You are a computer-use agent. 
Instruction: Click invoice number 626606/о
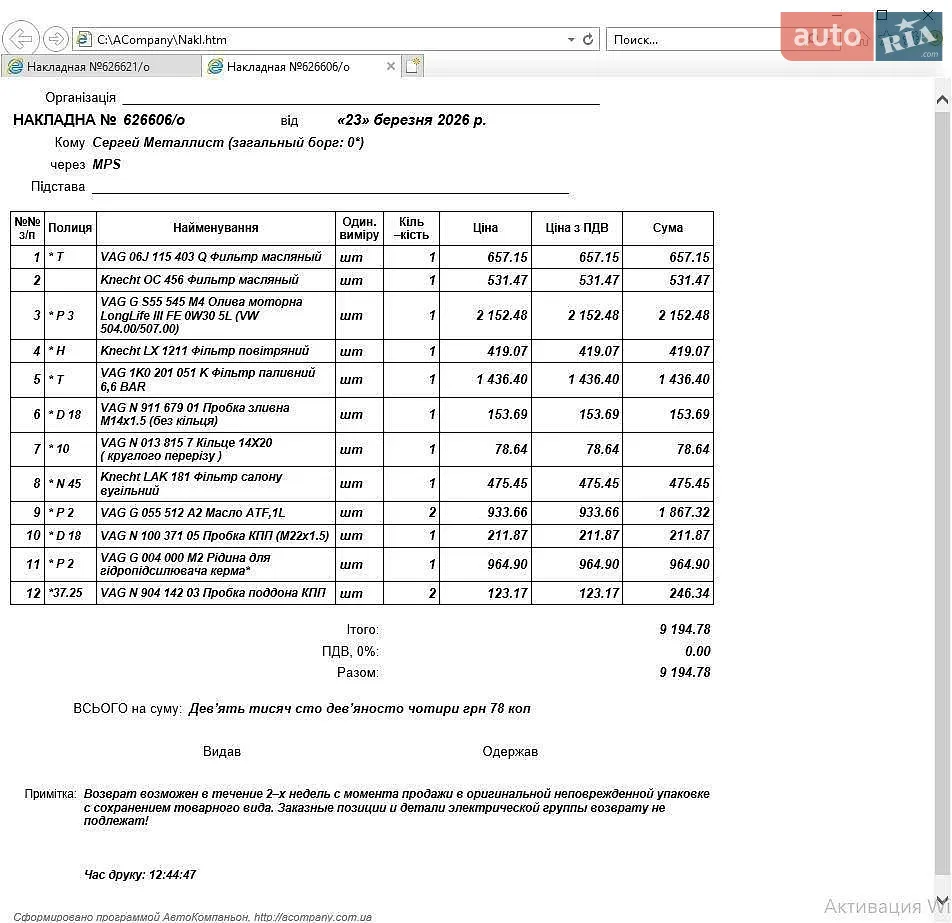(154, 120)
